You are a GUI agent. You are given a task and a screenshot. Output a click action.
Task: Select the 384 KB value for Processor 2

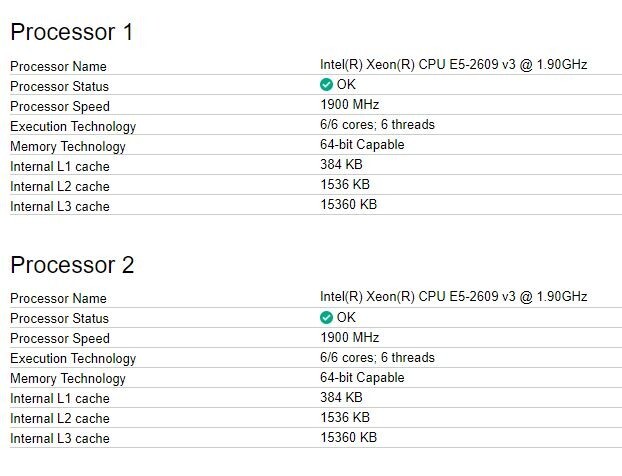tap(341, 397)
